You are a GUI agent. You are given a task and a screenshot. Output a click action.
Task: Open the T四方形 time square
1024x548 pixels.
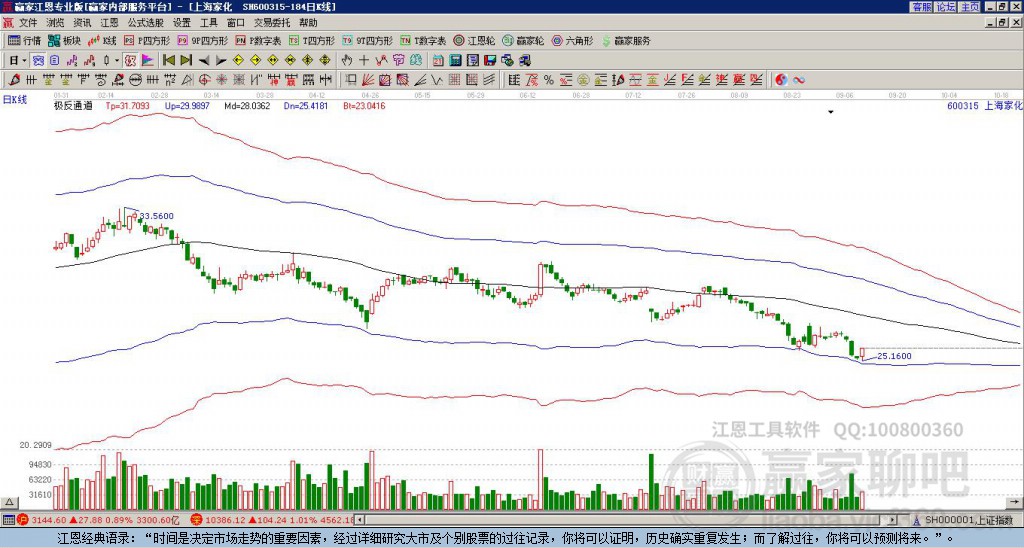312,40
